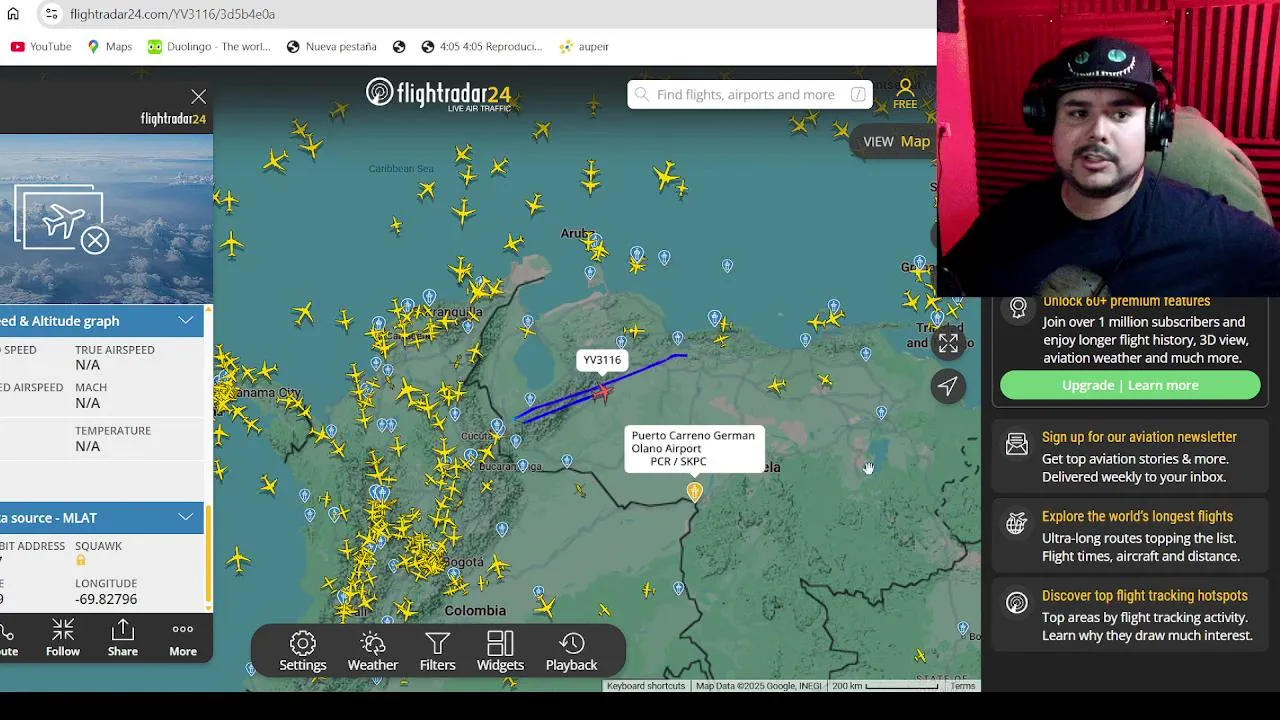This screenshot has width=1280, height=720.
Task: Open the Duolingo bookmark
Action: 209,46
